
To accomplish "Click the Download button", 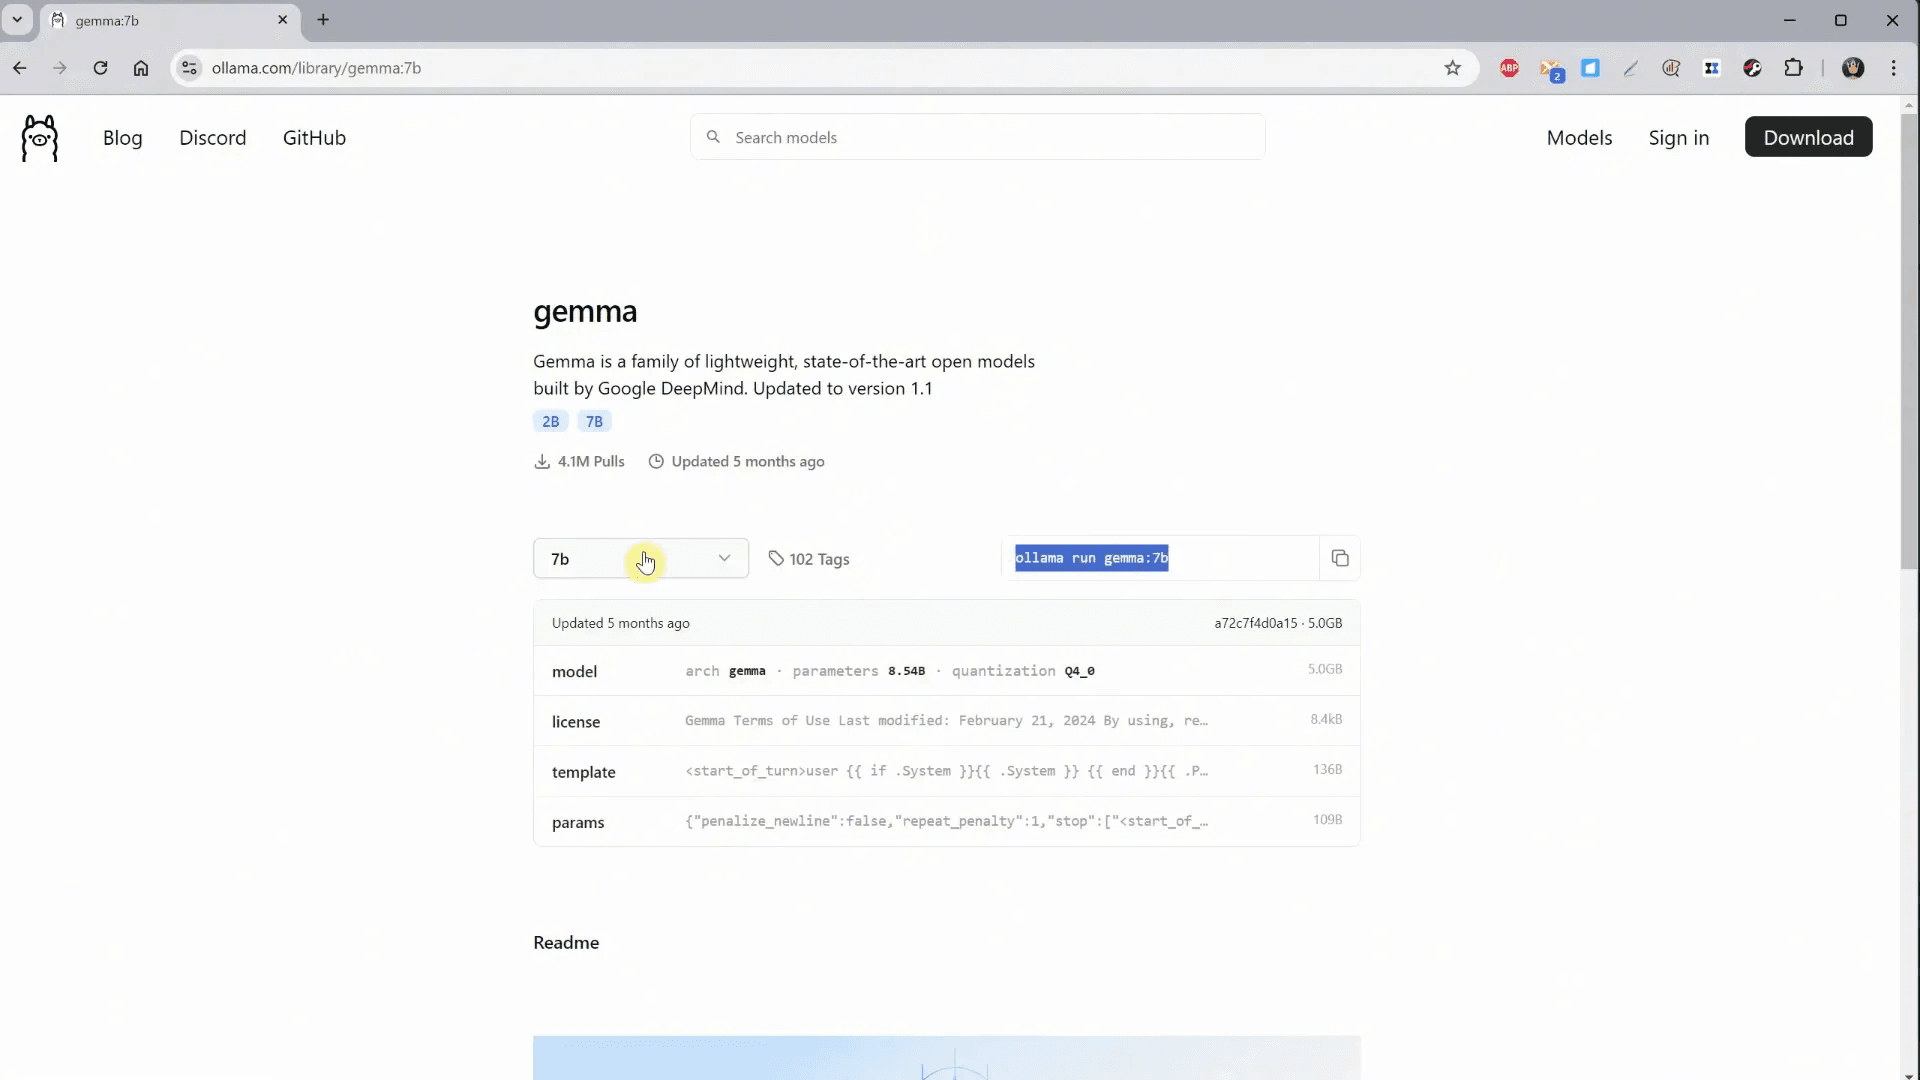I will (x=1808, y=138).
